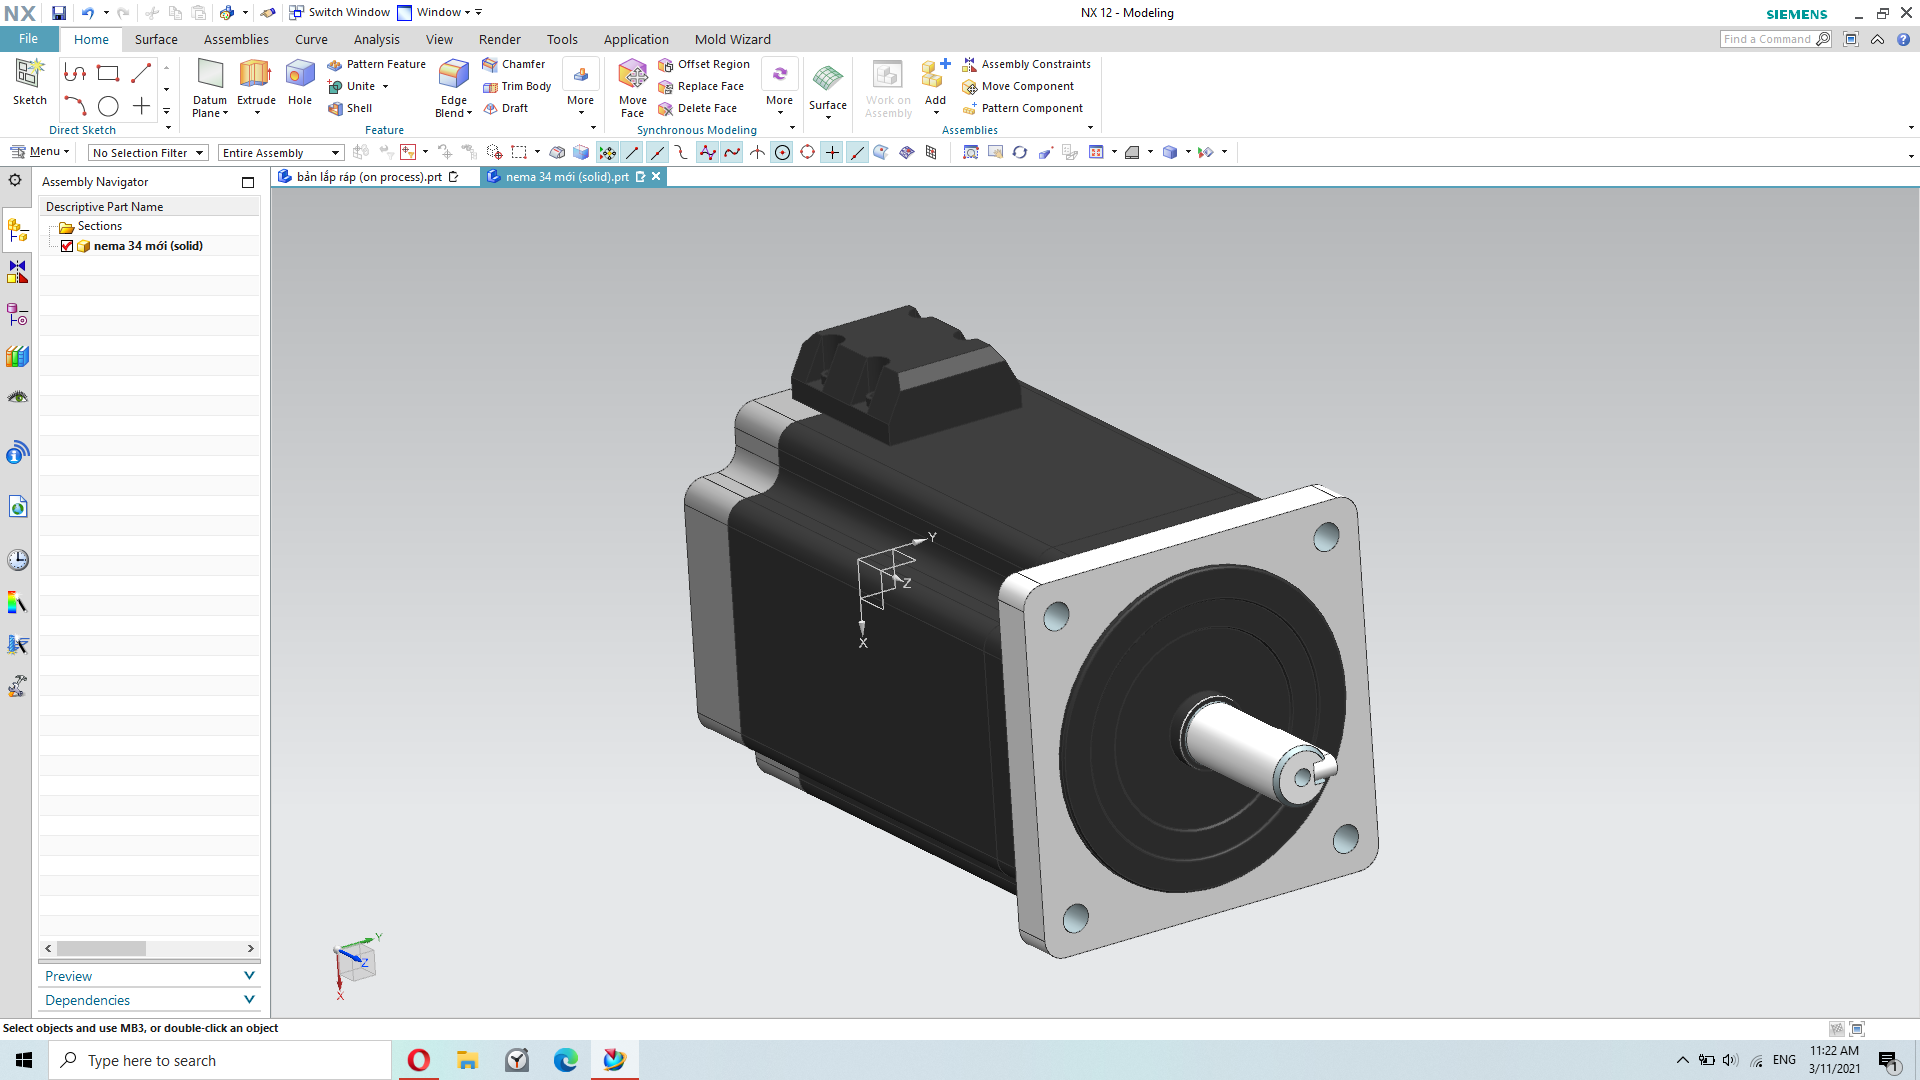
Task: Click the Pattern Feature button
Action: click(x=376, y=64)
